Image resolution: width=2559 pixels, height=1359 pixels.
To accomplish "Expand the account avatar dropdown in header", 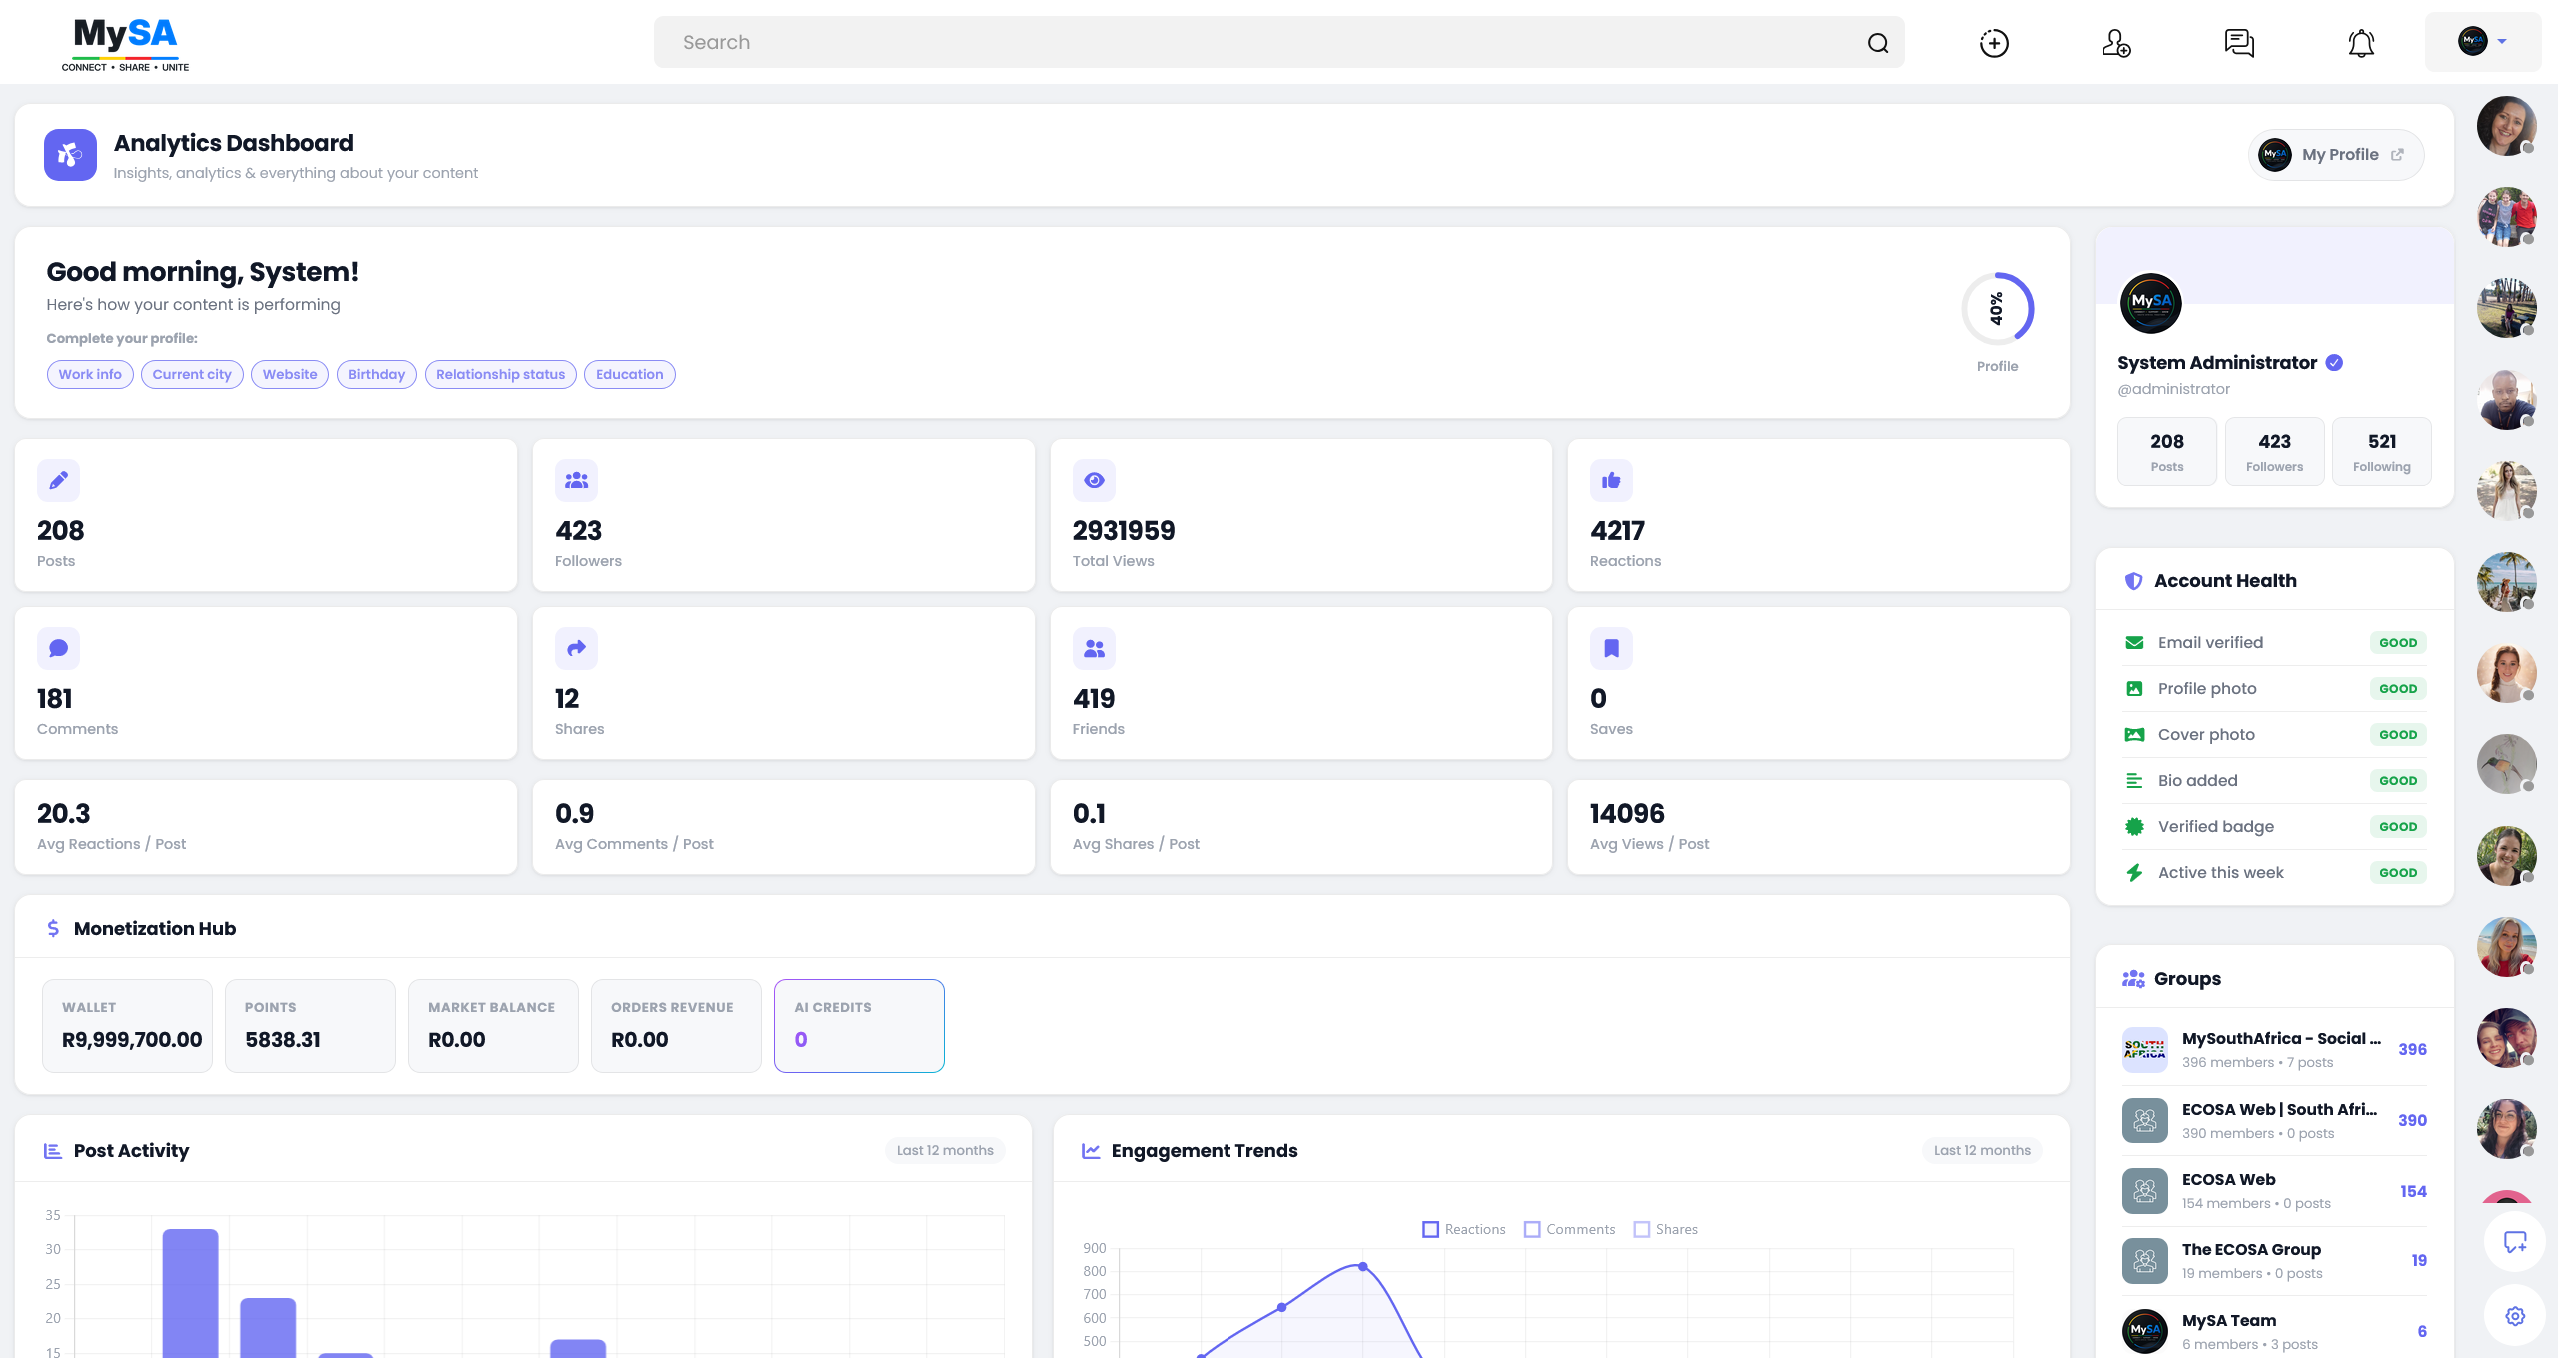I will click(x=2483, y=42).
